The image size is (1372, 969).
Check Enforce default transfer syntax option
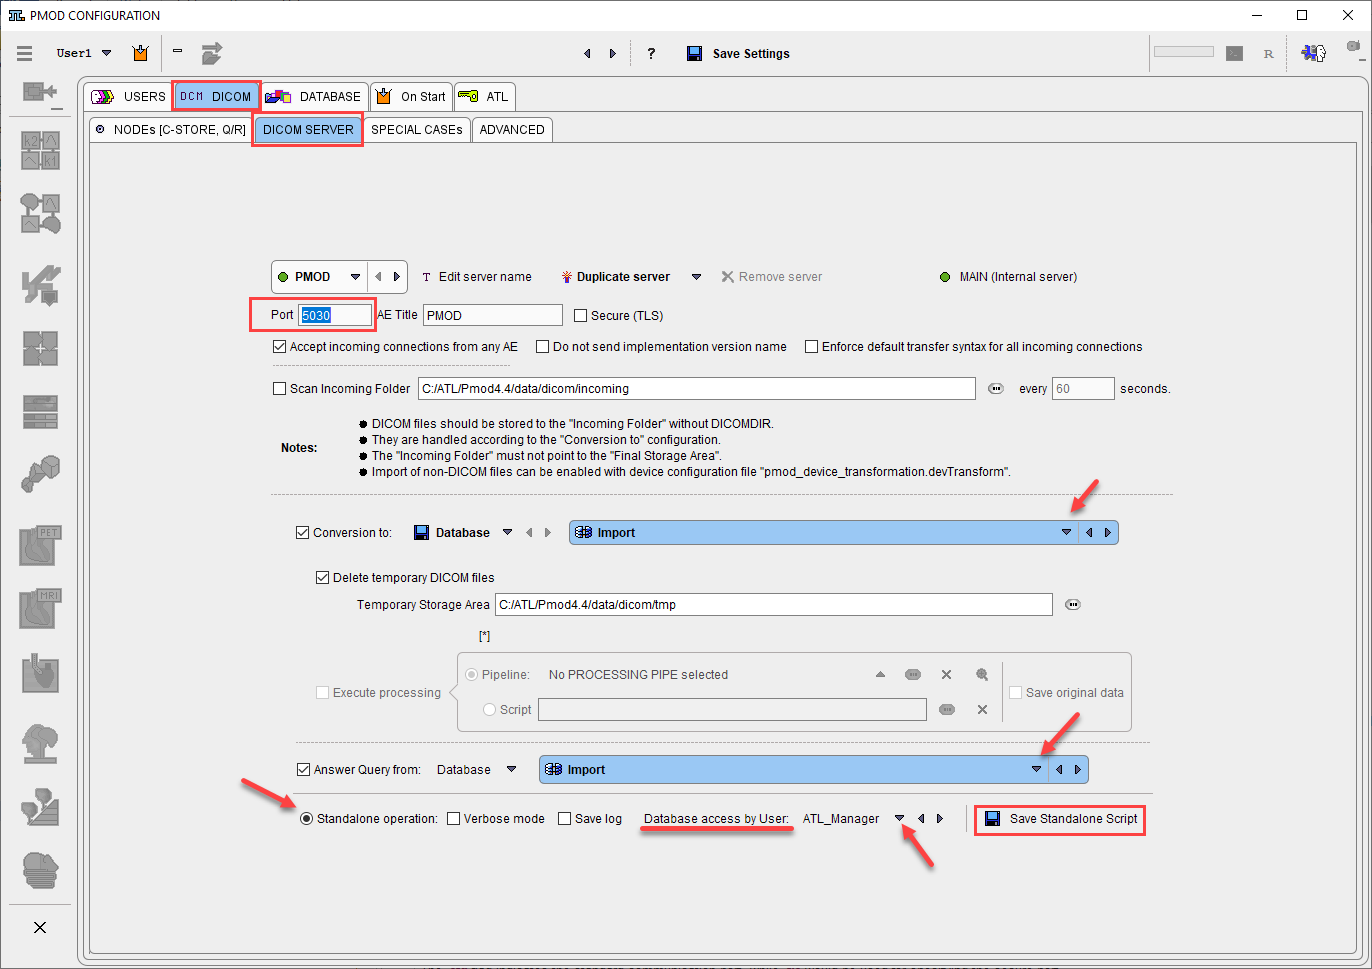point(812,347)
